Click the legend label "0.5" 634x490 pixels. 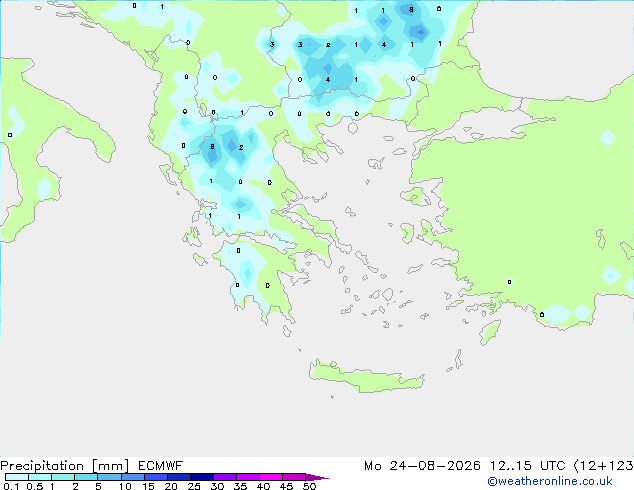coord(35,486)
